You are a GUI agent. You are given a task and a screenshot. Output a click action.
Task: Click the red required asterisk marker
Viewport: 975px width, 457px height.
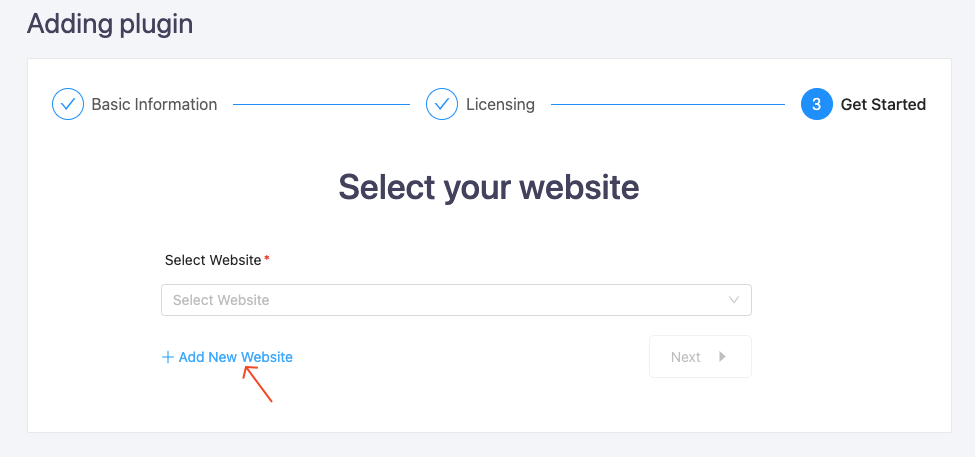[x=267, y=258]
